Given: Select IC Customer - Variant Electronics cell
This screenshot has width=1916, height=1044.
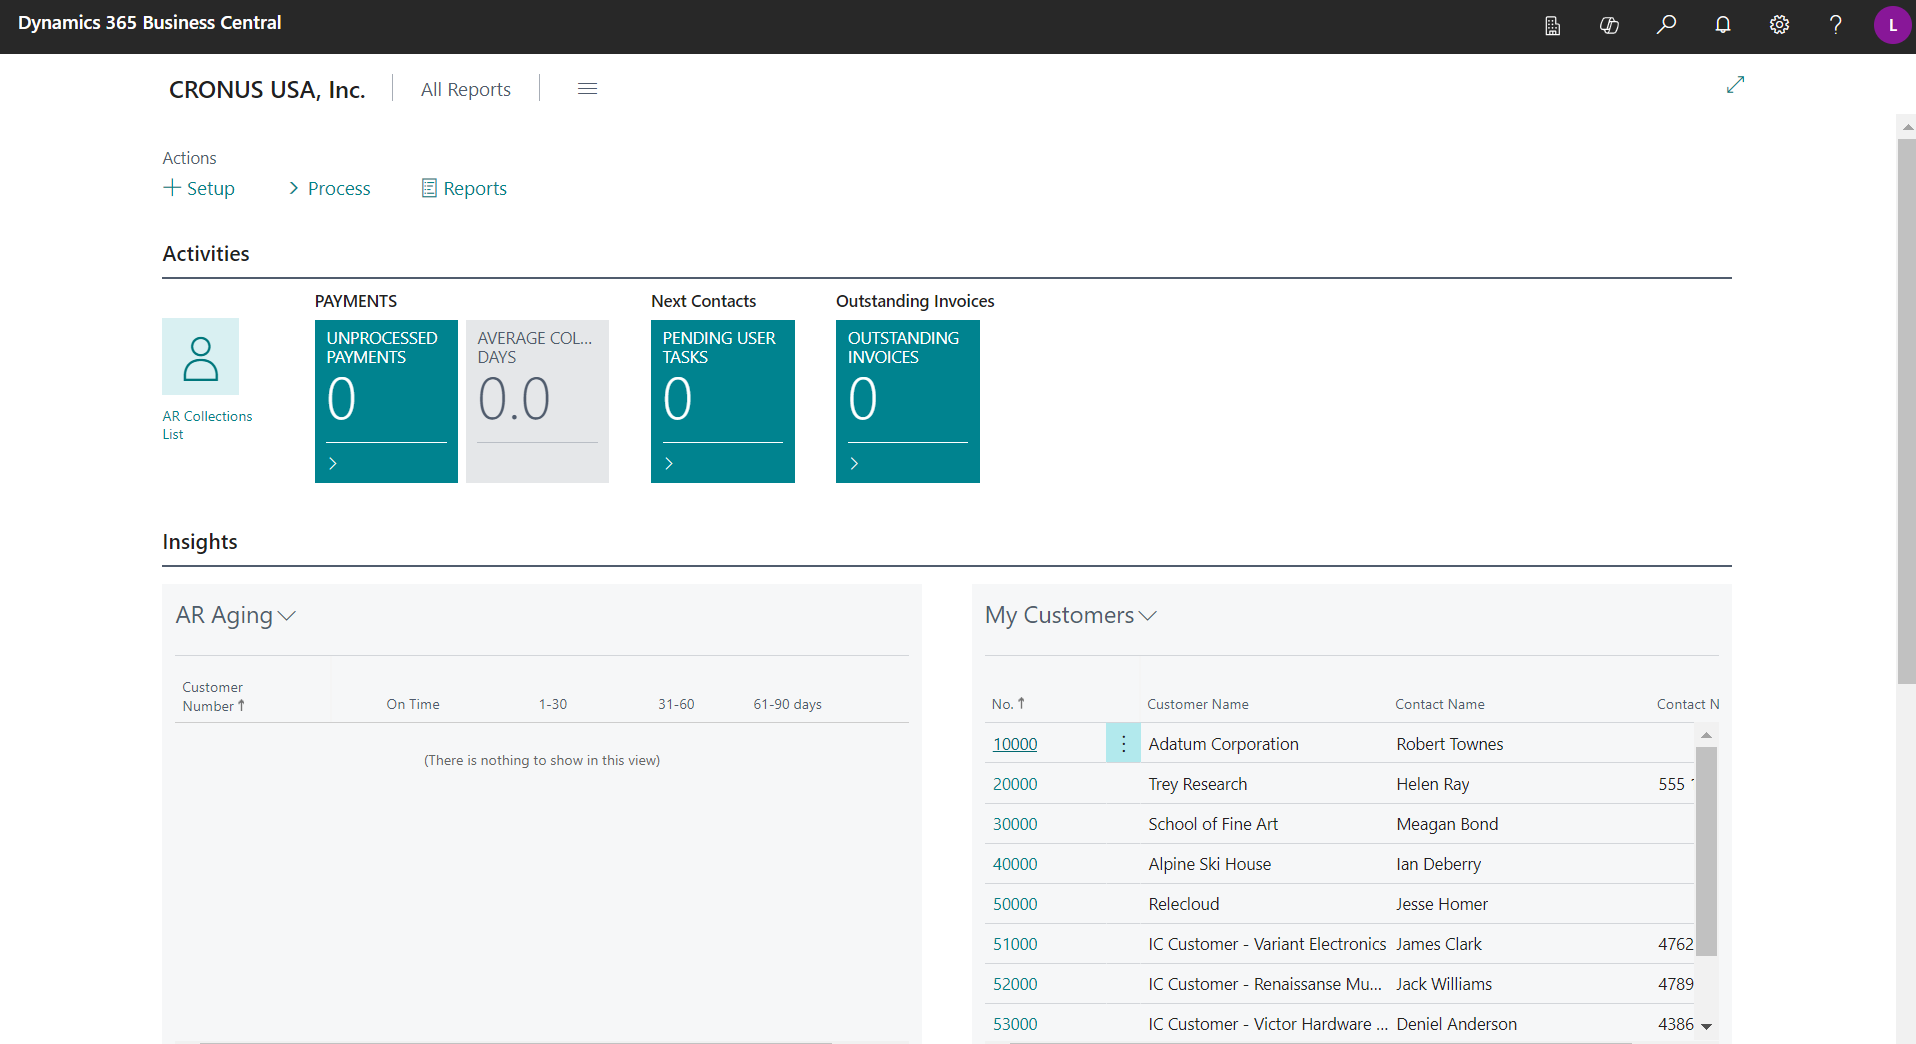Looking at the screenshot, I should click(1267, 944).
